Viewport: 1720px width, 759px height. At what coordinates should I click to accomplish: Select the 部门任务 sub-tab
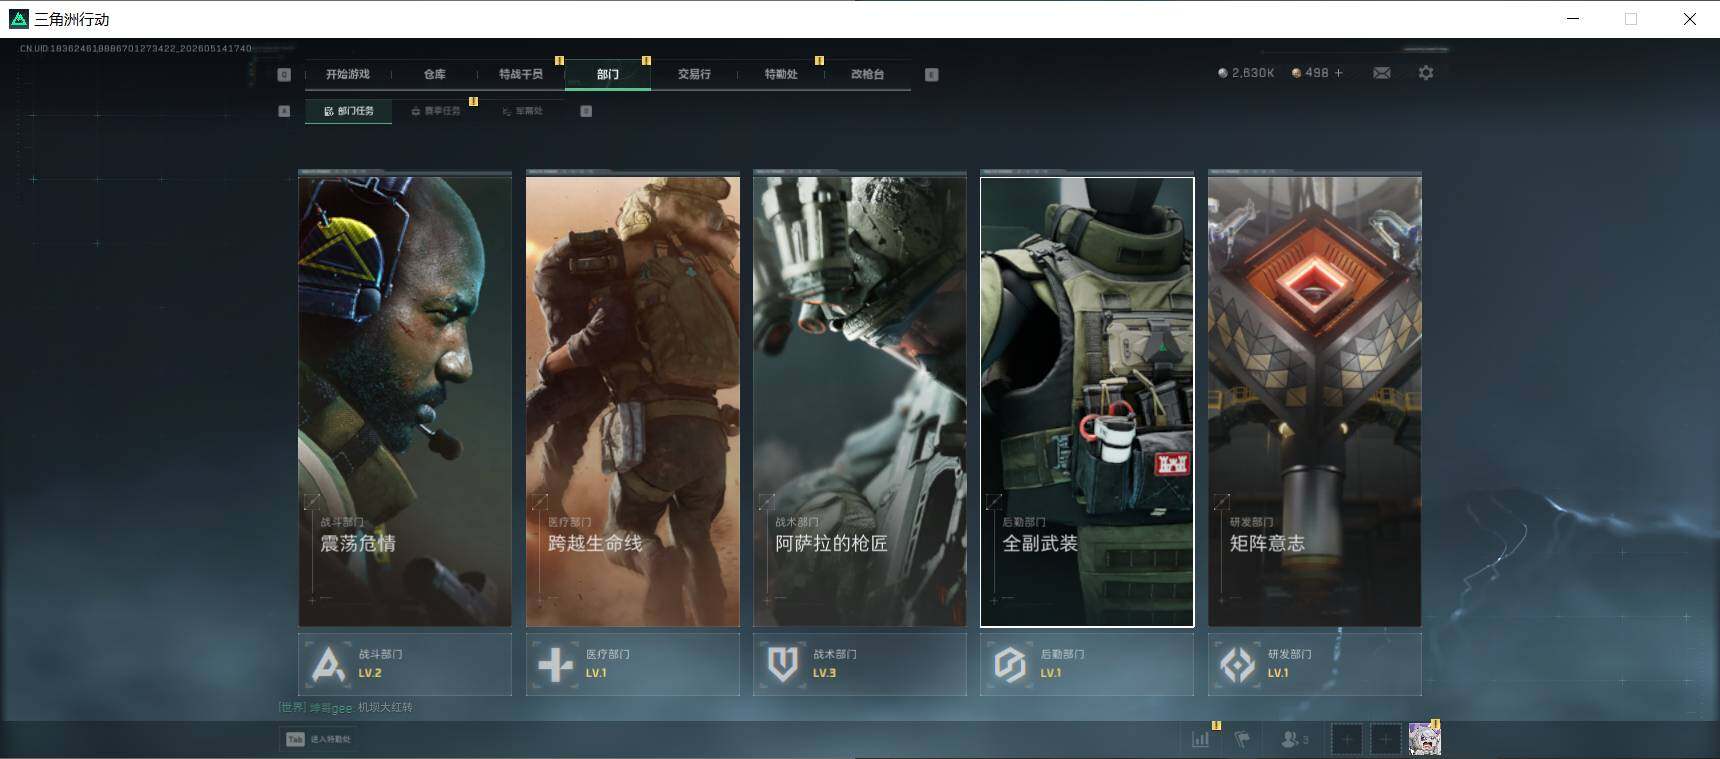pyautogui.click(x=349, y=111)
